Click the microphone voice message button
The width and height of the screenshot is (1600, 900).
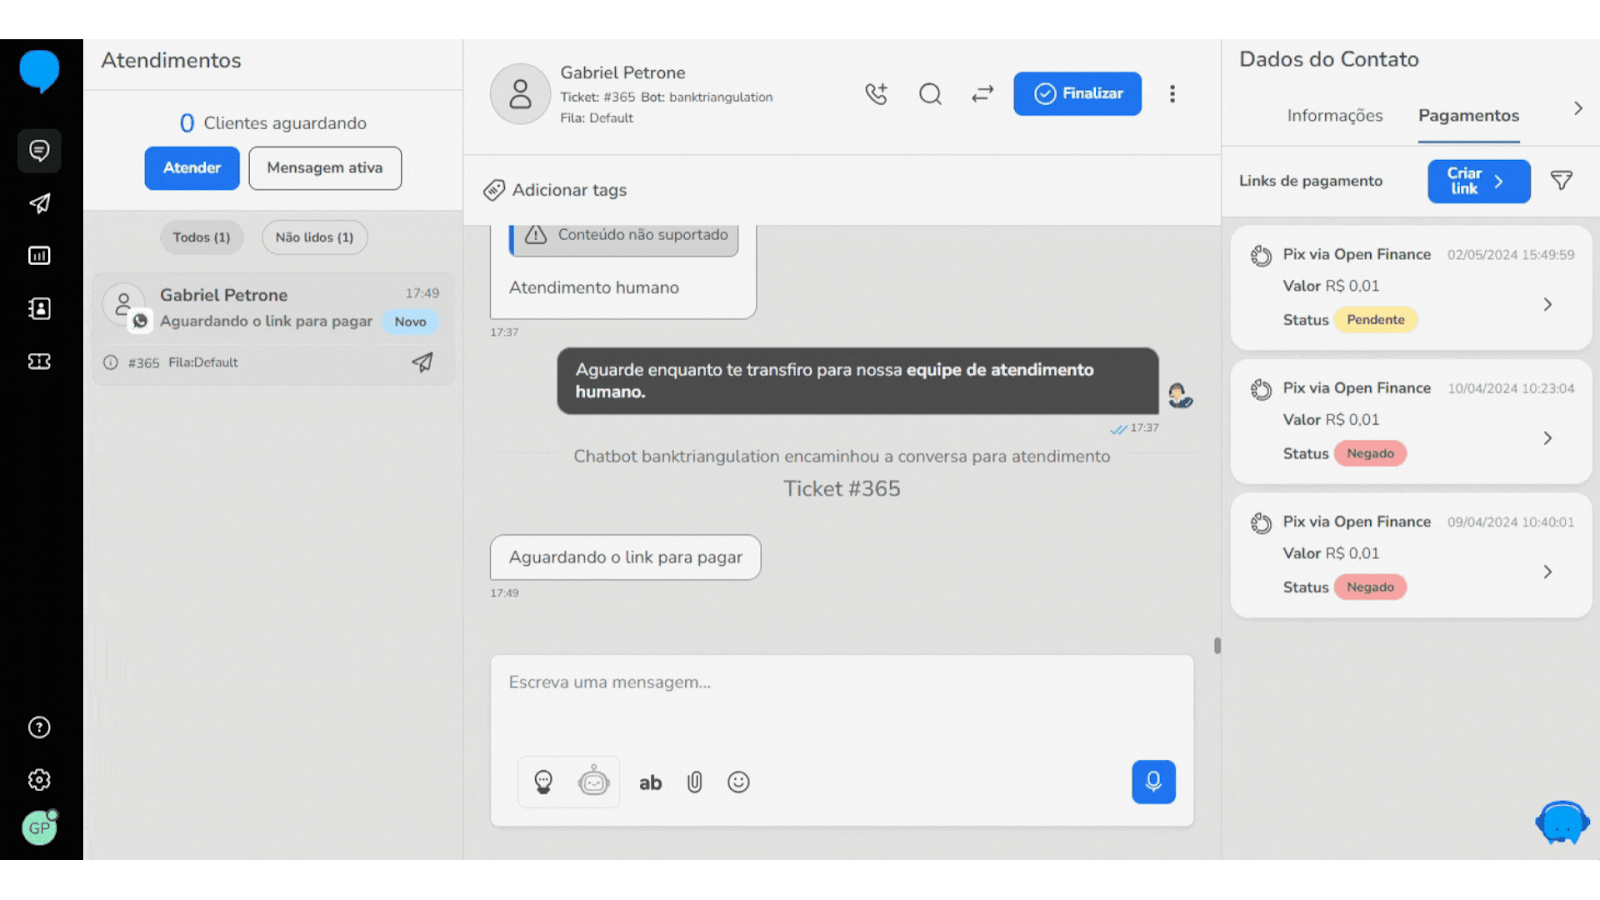1153,782
